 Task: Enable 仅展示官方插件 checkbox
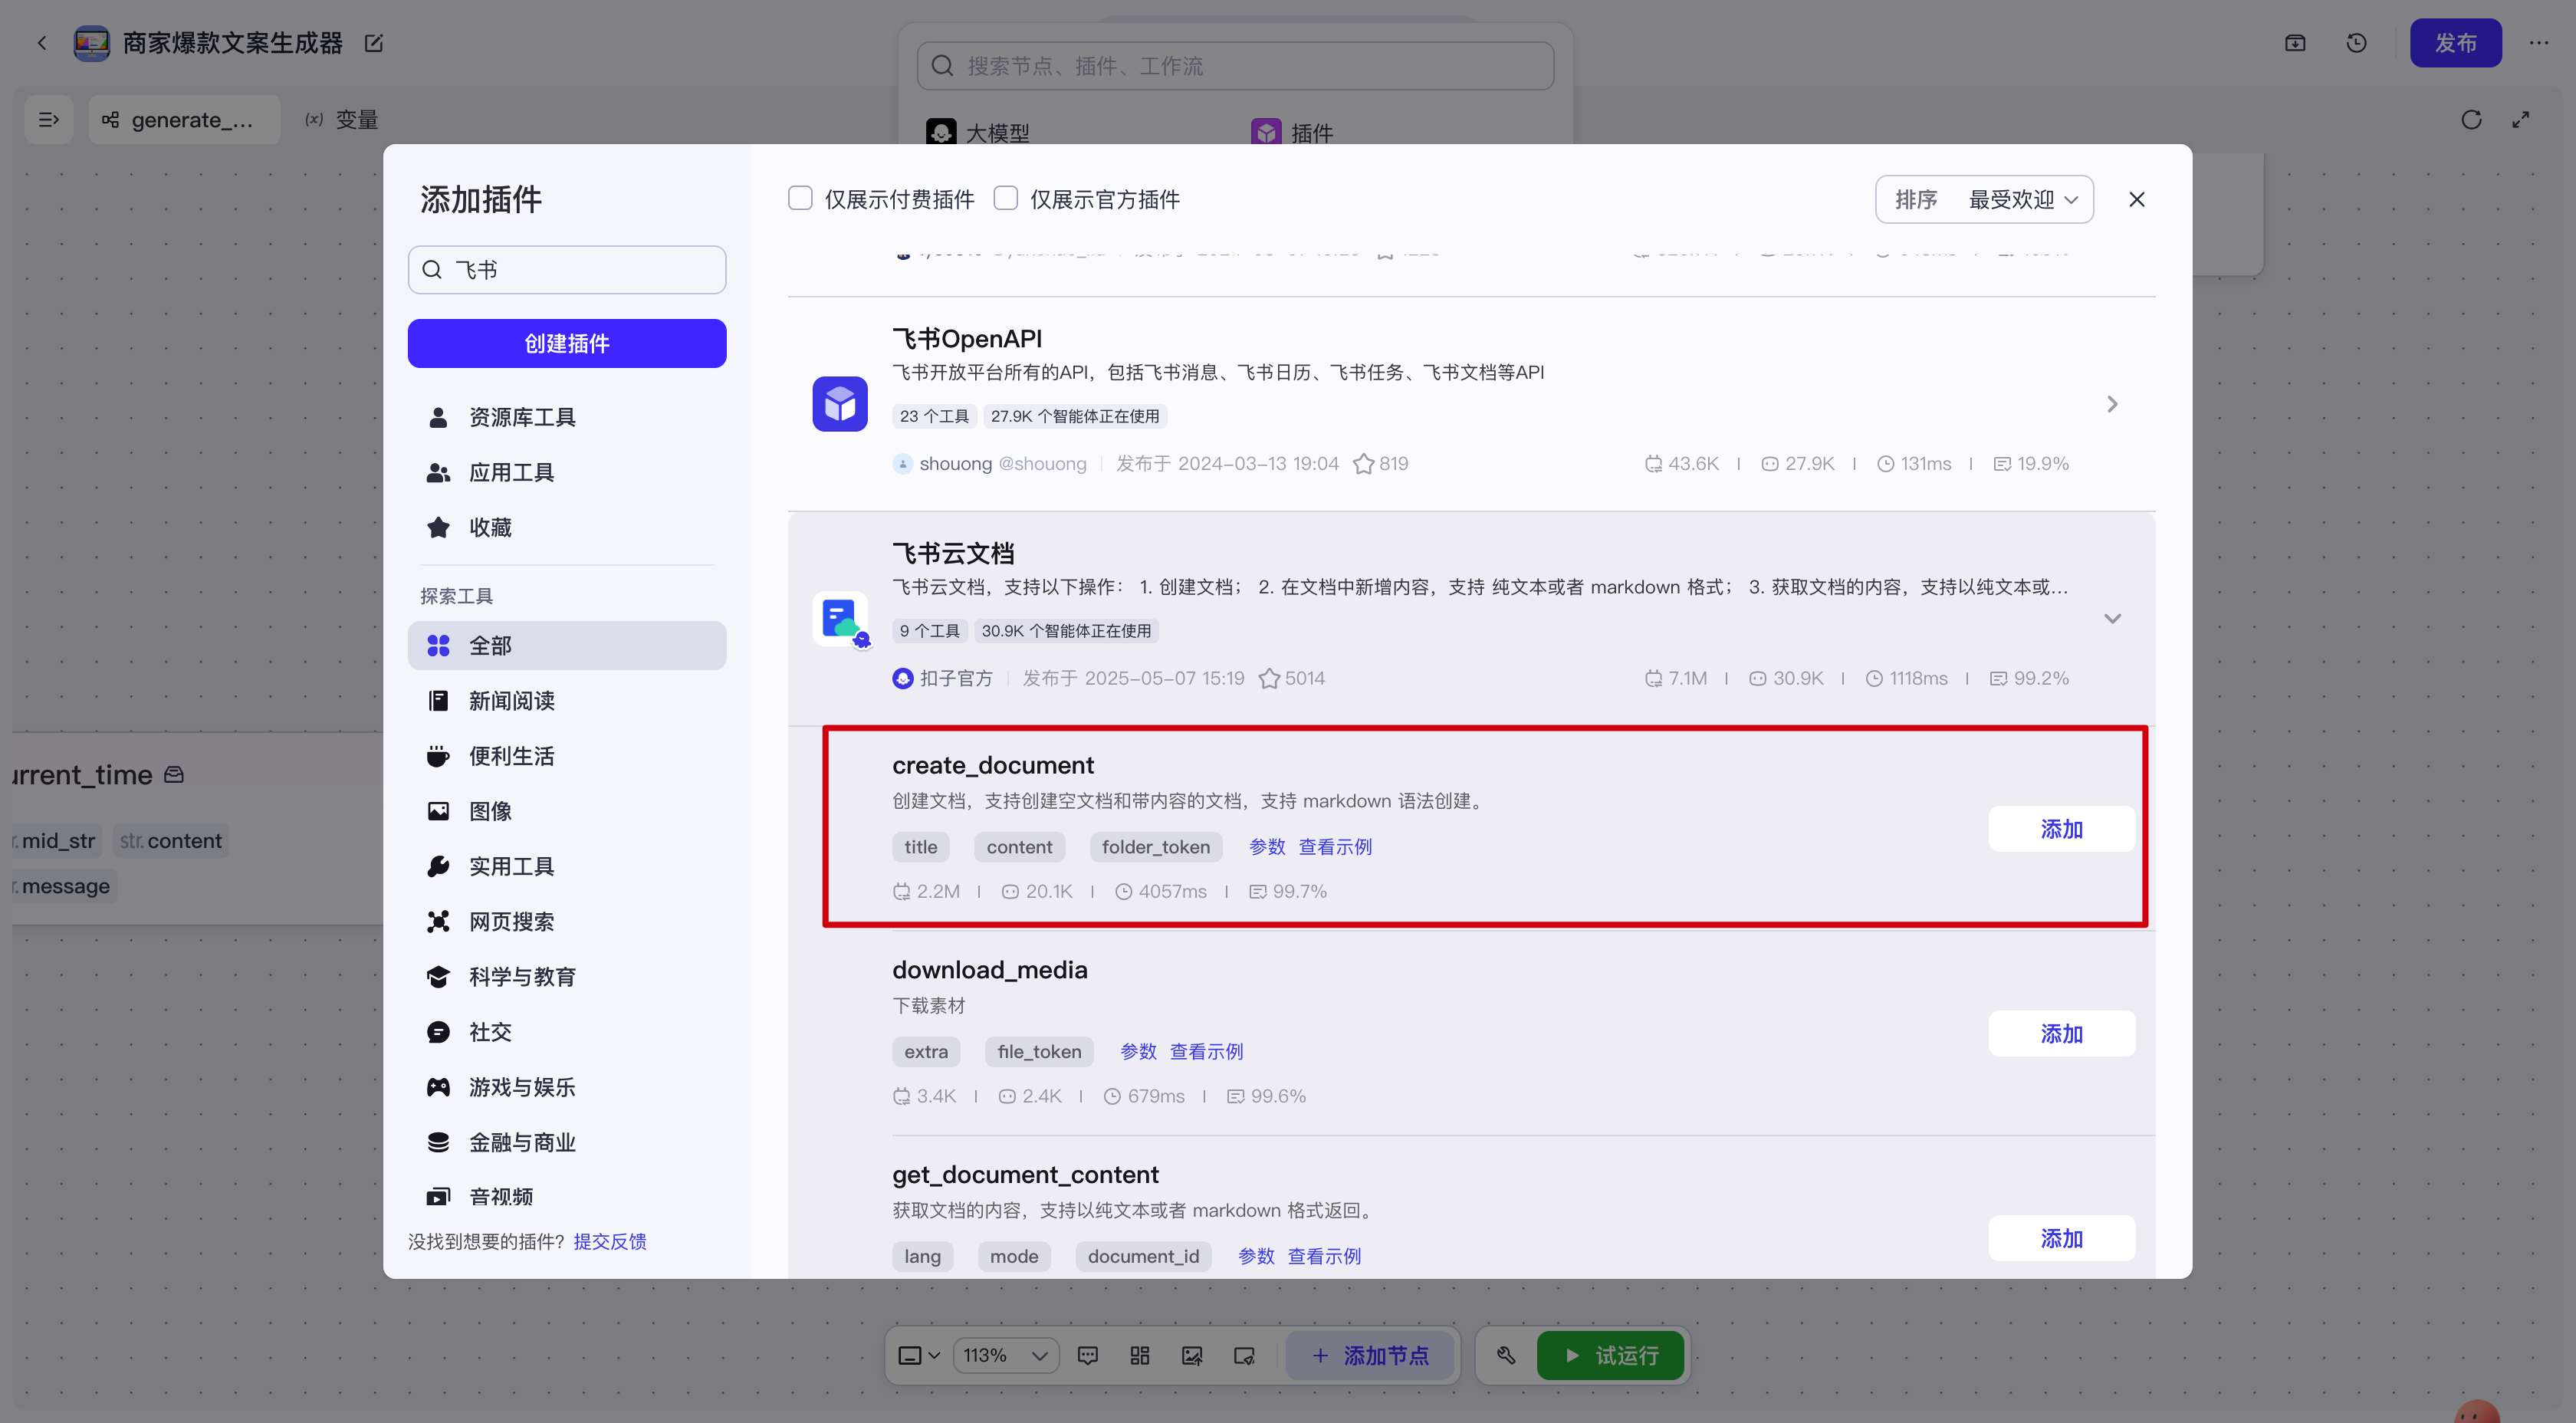coord(1006,199)
